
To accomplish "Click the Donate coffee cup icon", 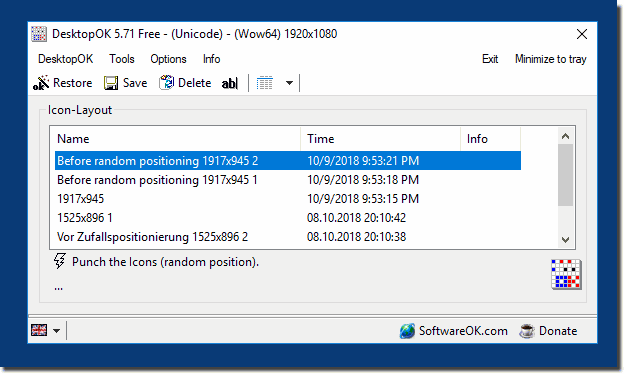I will 527,331.
